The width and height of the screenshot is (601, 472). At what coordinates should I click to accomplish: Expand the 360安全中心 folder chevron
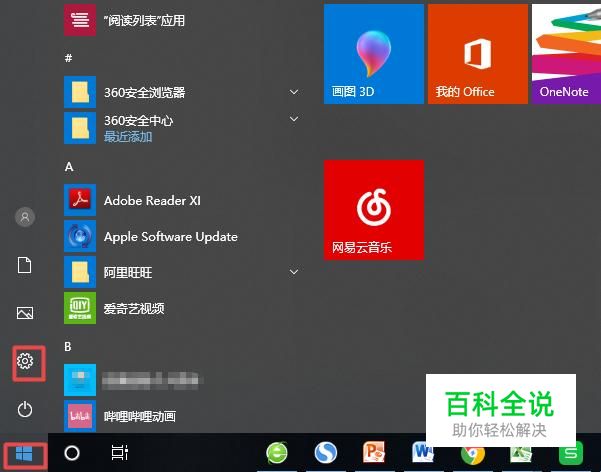pos(294,119)
